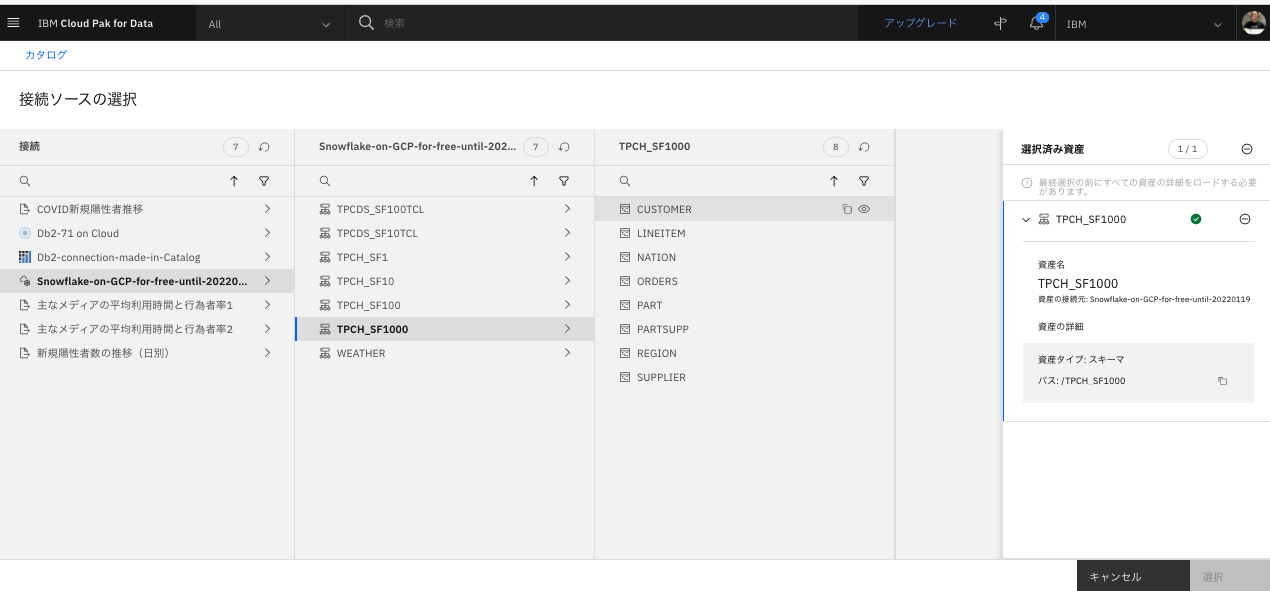Image resolution: width=1270 pixels, height=591 pixels.
Task: Copy the /TPCH_SF1000 path
Action: click(x=1222, y=381)
